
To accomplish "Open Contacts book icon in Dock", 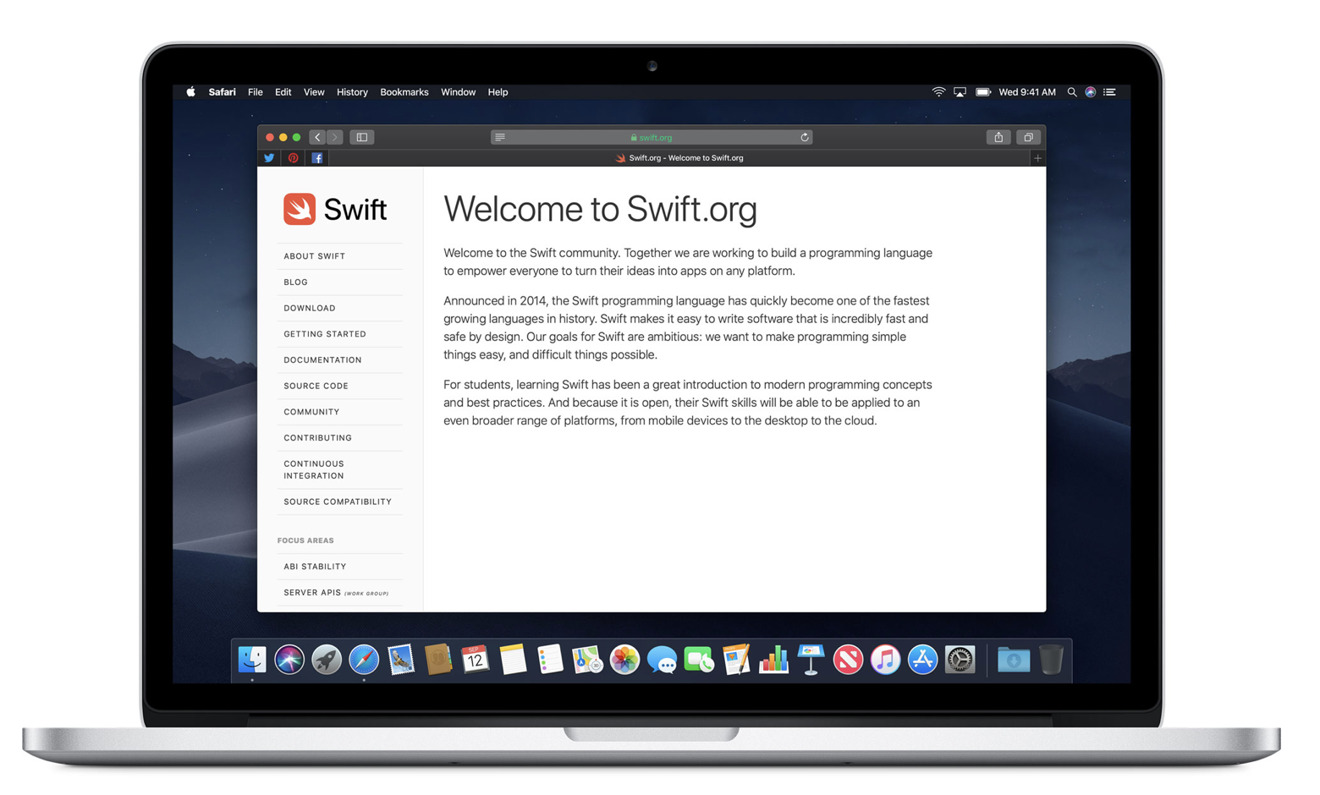I will tap(438, 660).
